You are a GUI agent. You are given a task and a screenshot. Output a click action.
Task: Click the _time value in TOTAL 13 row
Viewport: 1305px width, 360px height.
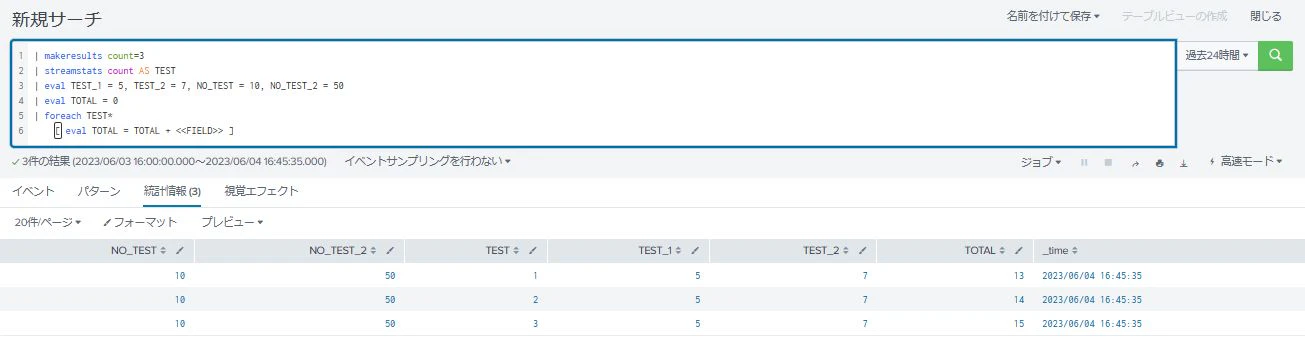[1092, 275]
